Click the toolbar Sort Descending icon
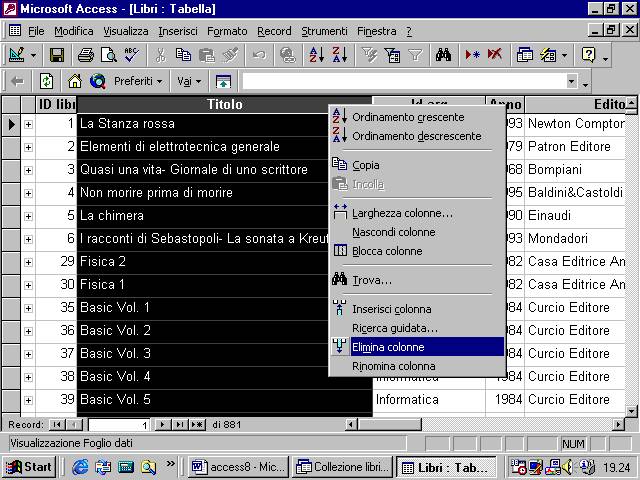This screenshot has width=640, height=480. [340, 55]
